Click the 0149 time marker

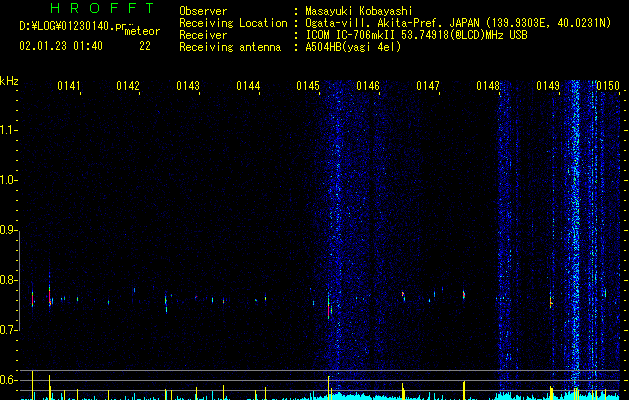pyautogui.click(x=548, y=86)
